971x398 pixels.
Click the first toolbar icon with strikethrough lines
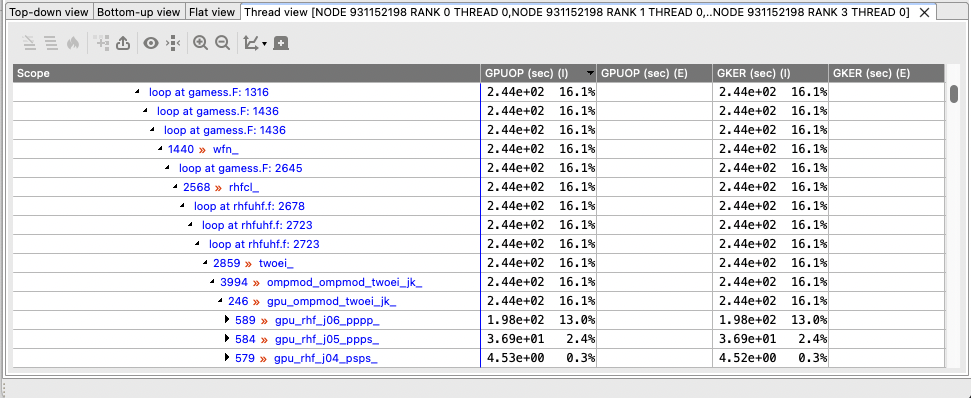pyautogui.click(x=28, y=43)
